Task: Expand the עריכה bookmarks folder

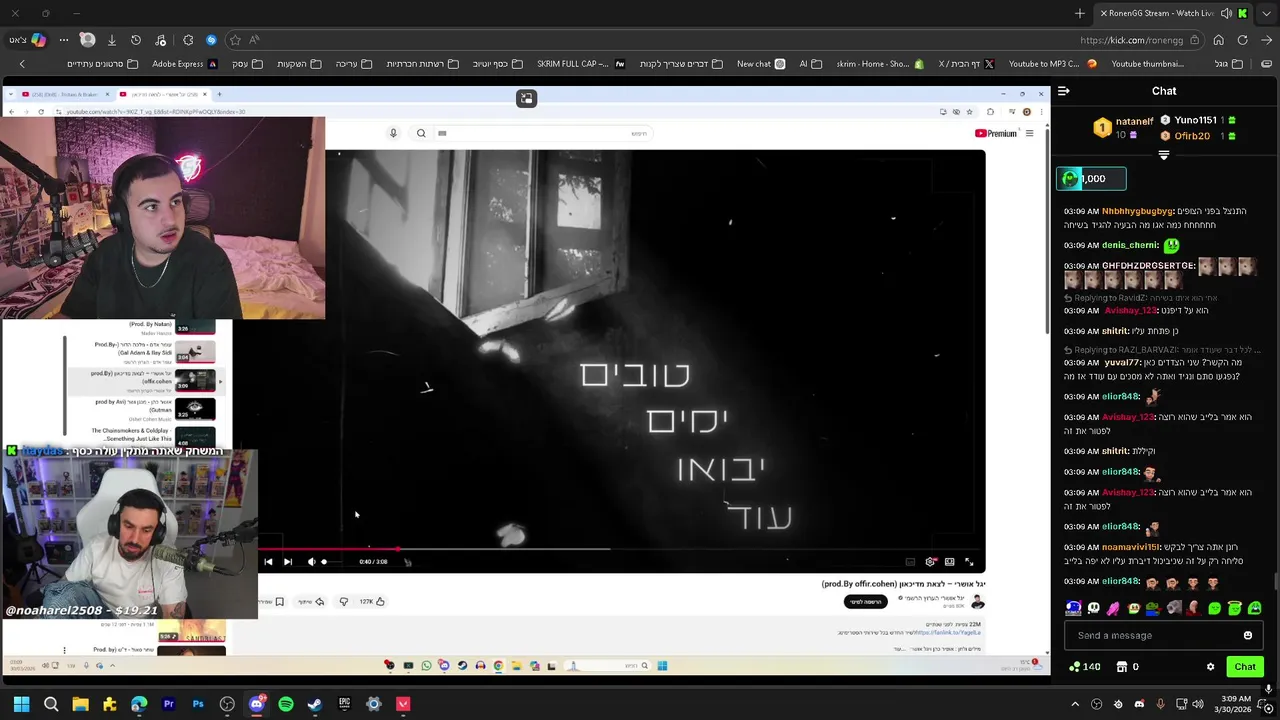Action: 353,64
